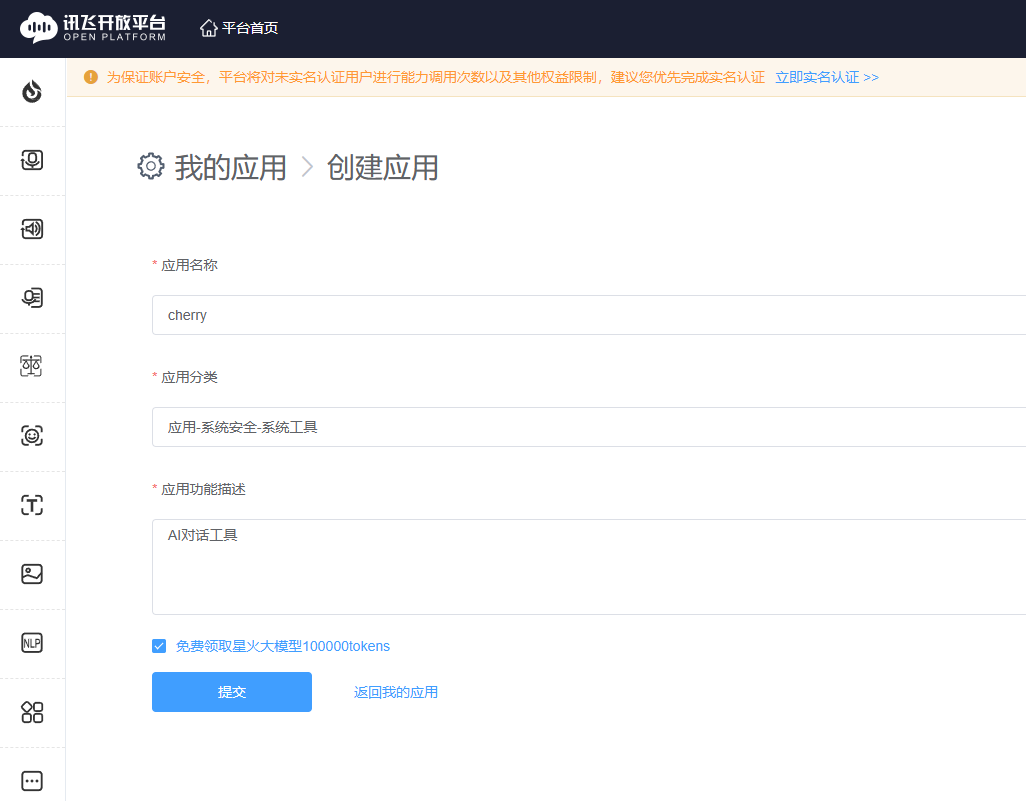The image size is (1026, 801).
Task: Click the flame icon in the sidebar
Action: 32,91
